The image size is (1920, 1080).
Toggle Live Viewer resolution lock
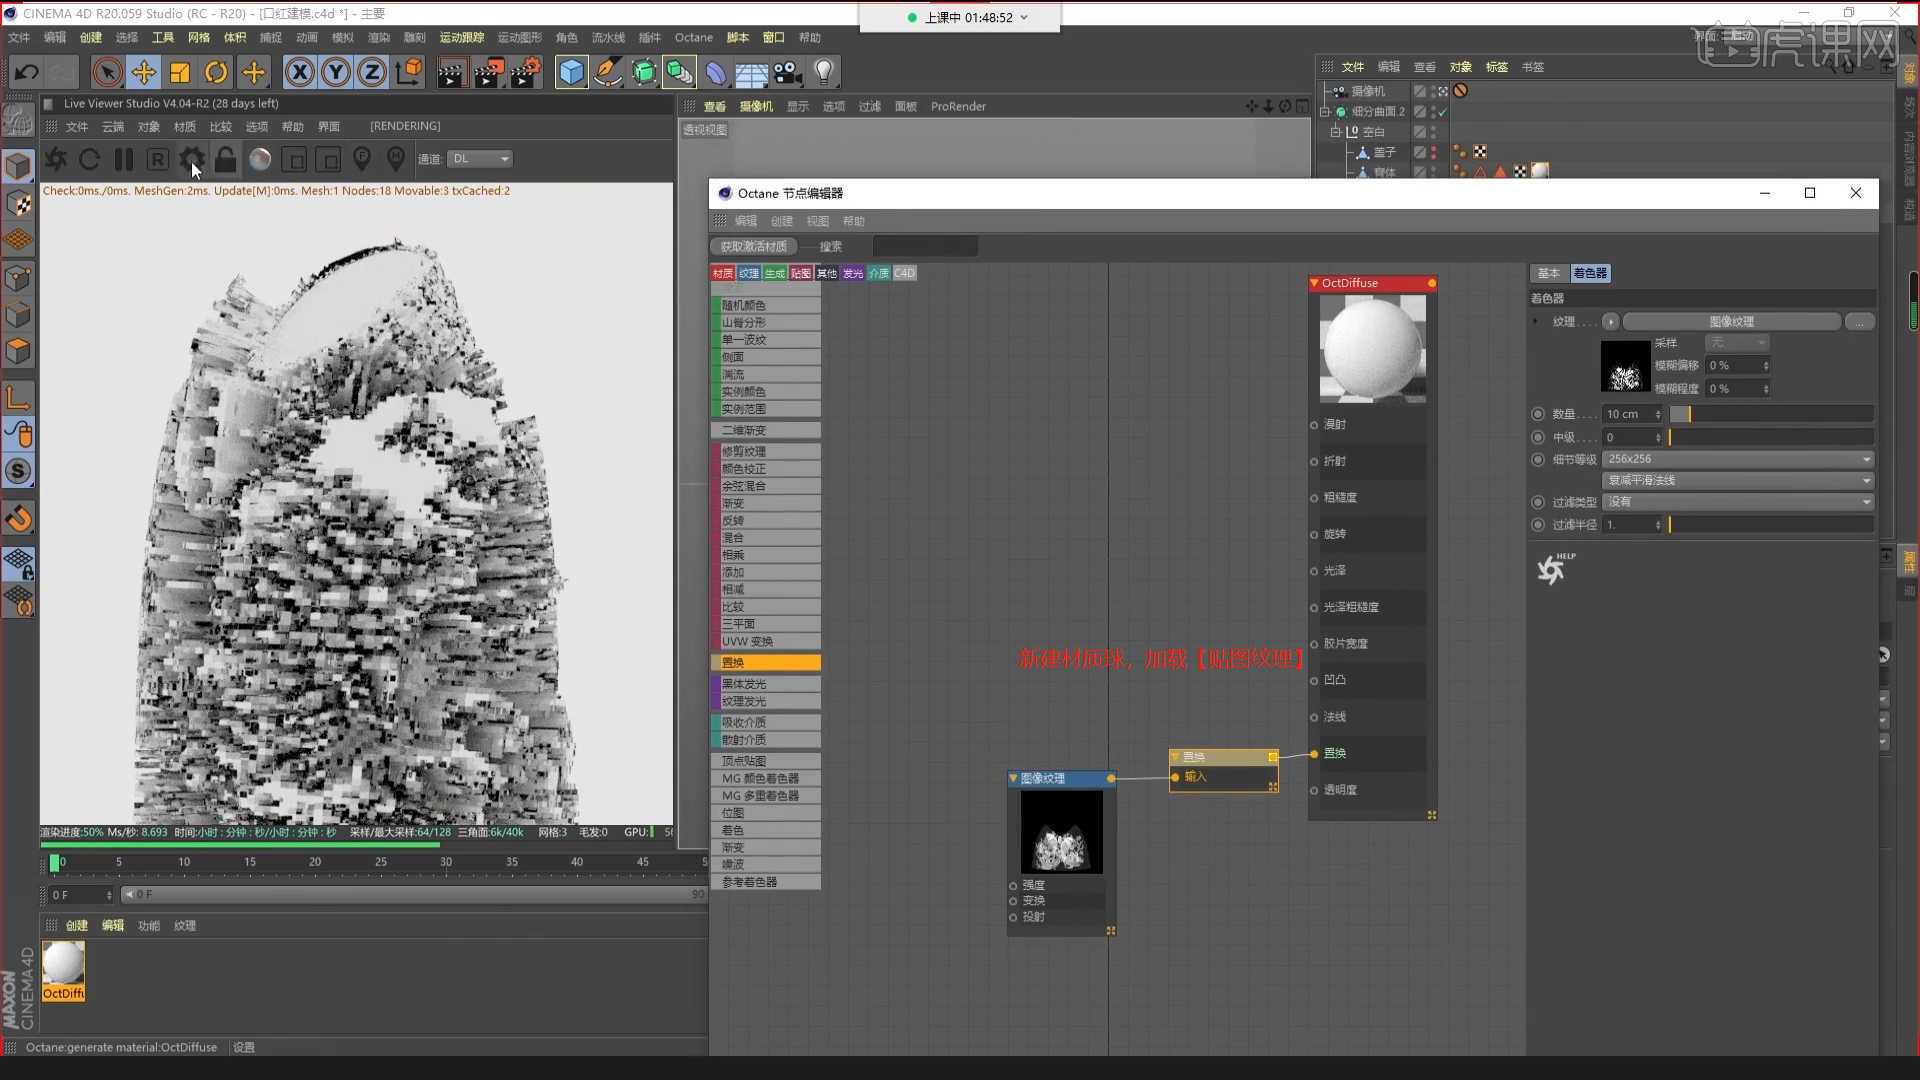click(226, 159)
